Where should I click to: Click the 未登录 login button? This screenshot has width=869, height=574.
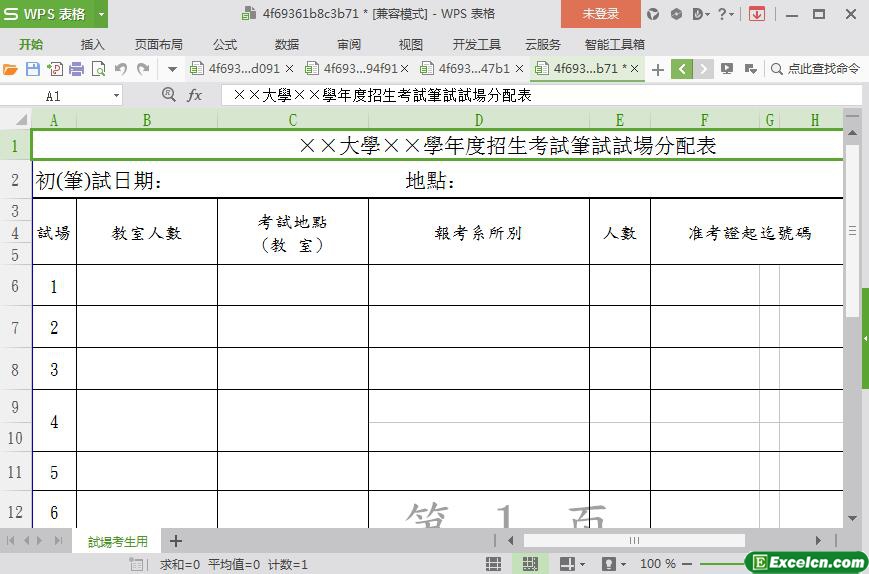tap(601, 14)
